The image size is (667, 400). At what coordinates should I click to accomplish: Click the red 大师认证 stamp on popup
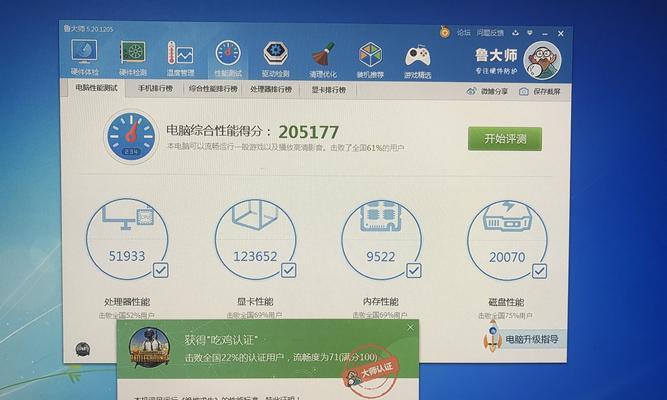click(x=371, y=371)
